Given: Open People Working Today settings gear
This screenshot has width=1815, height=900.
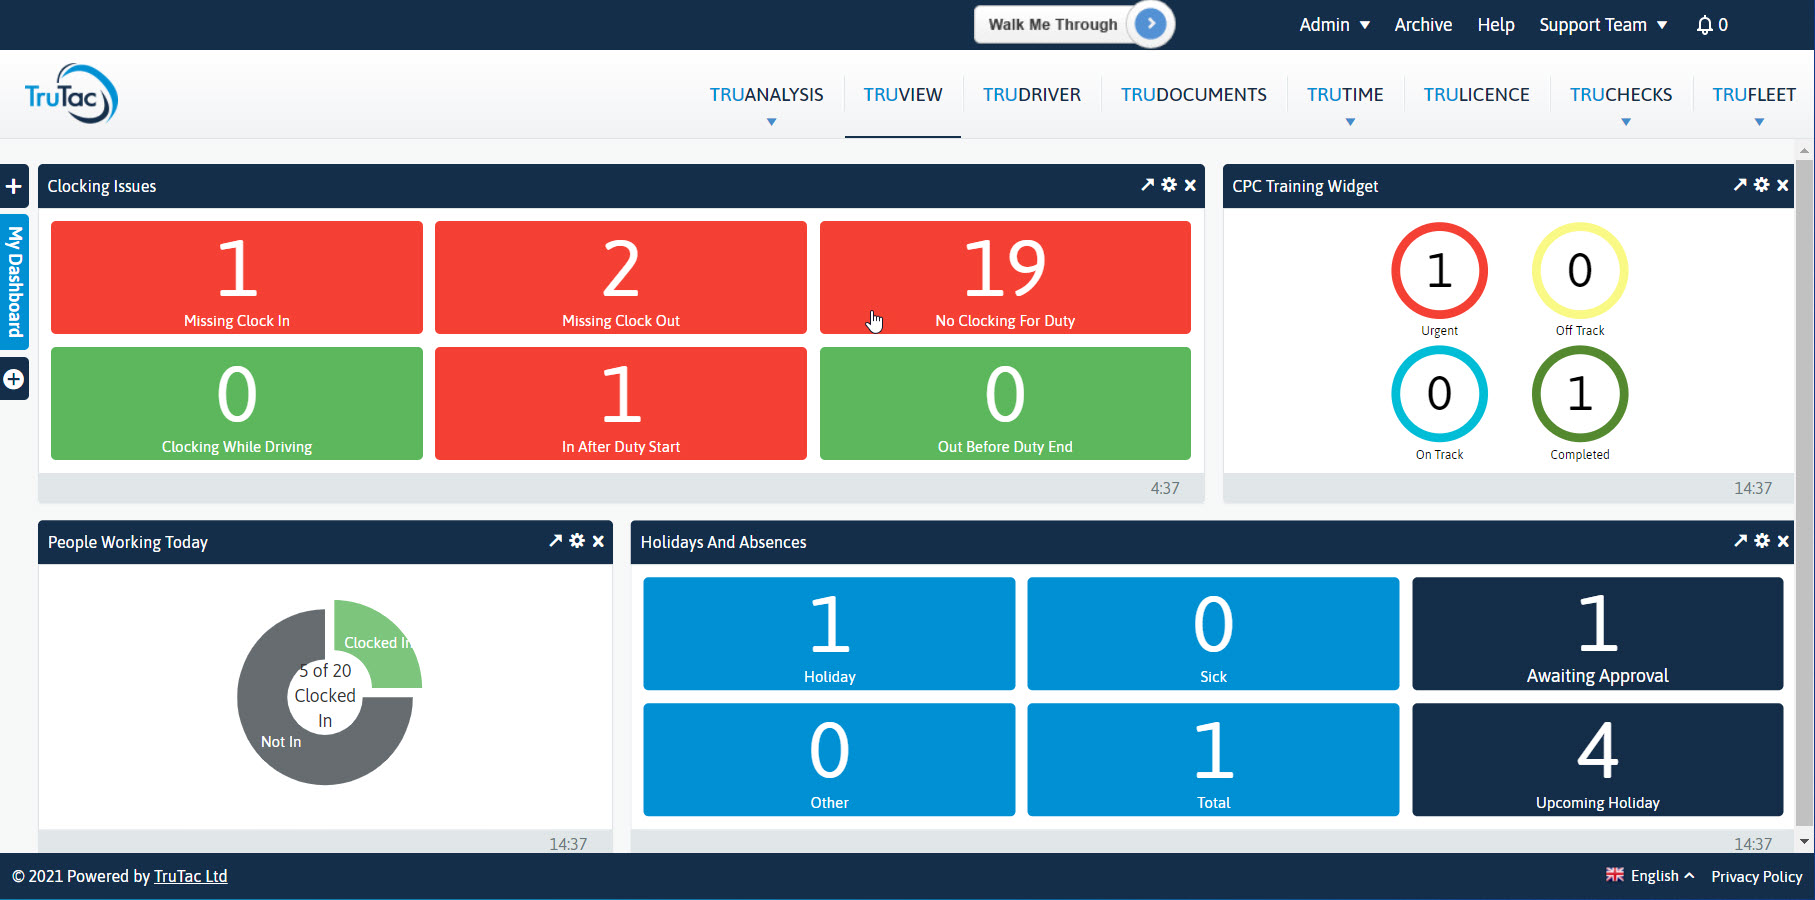Looking at the screenshot, I should (577, 541).
